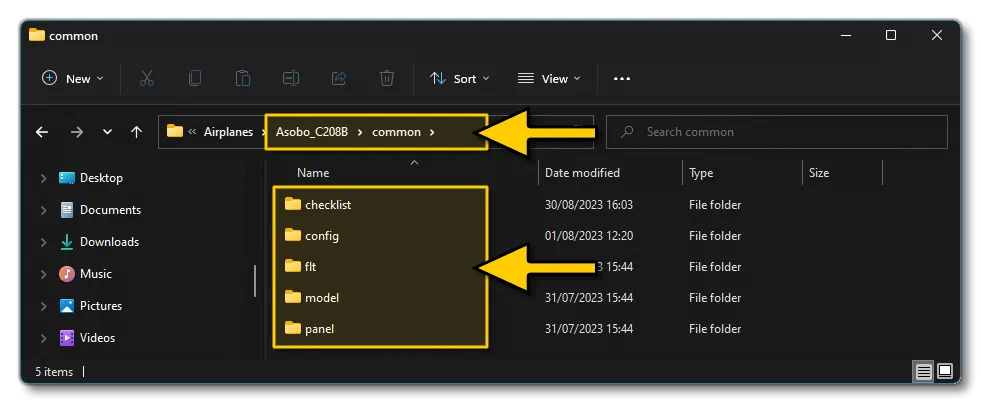
Task: Click the checklist folder icon
Action: click(x=293, y=204)
